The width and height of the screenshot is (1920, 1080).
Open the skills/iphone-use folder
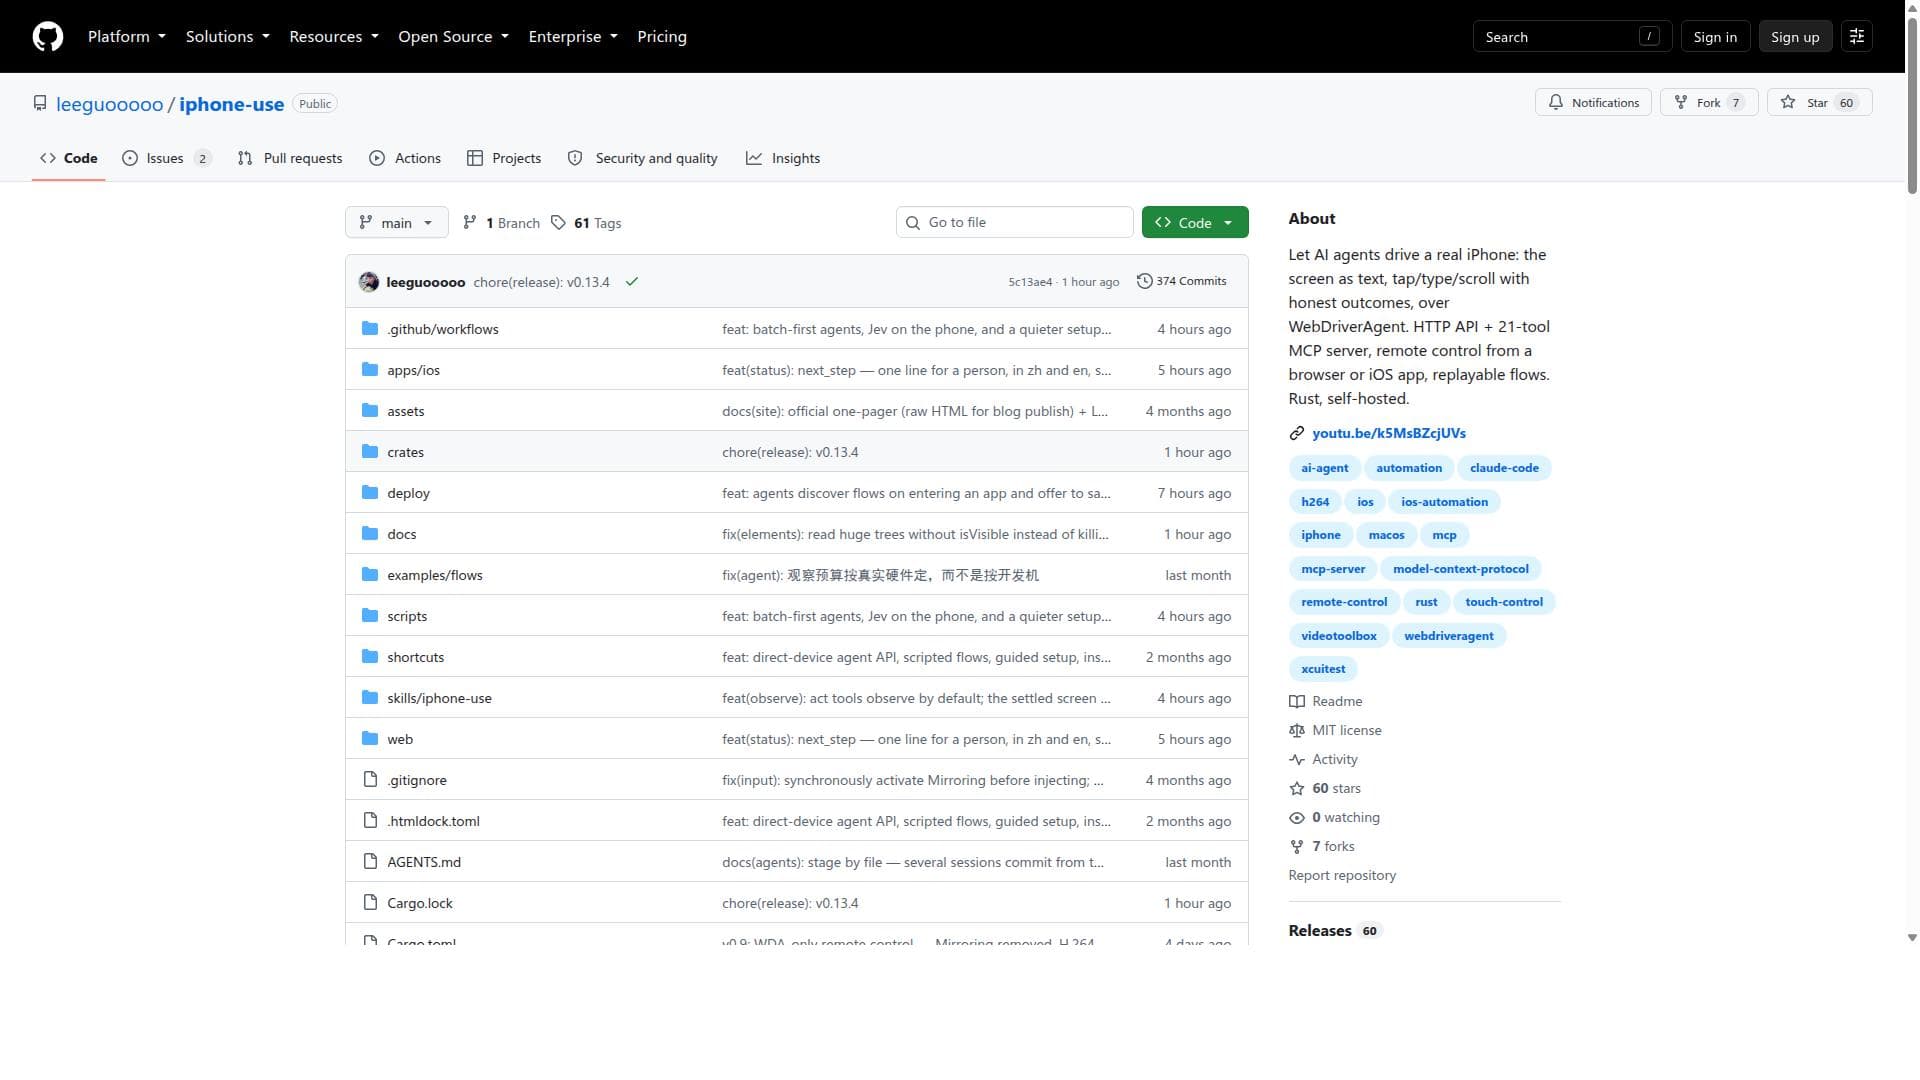coord(439,699)
